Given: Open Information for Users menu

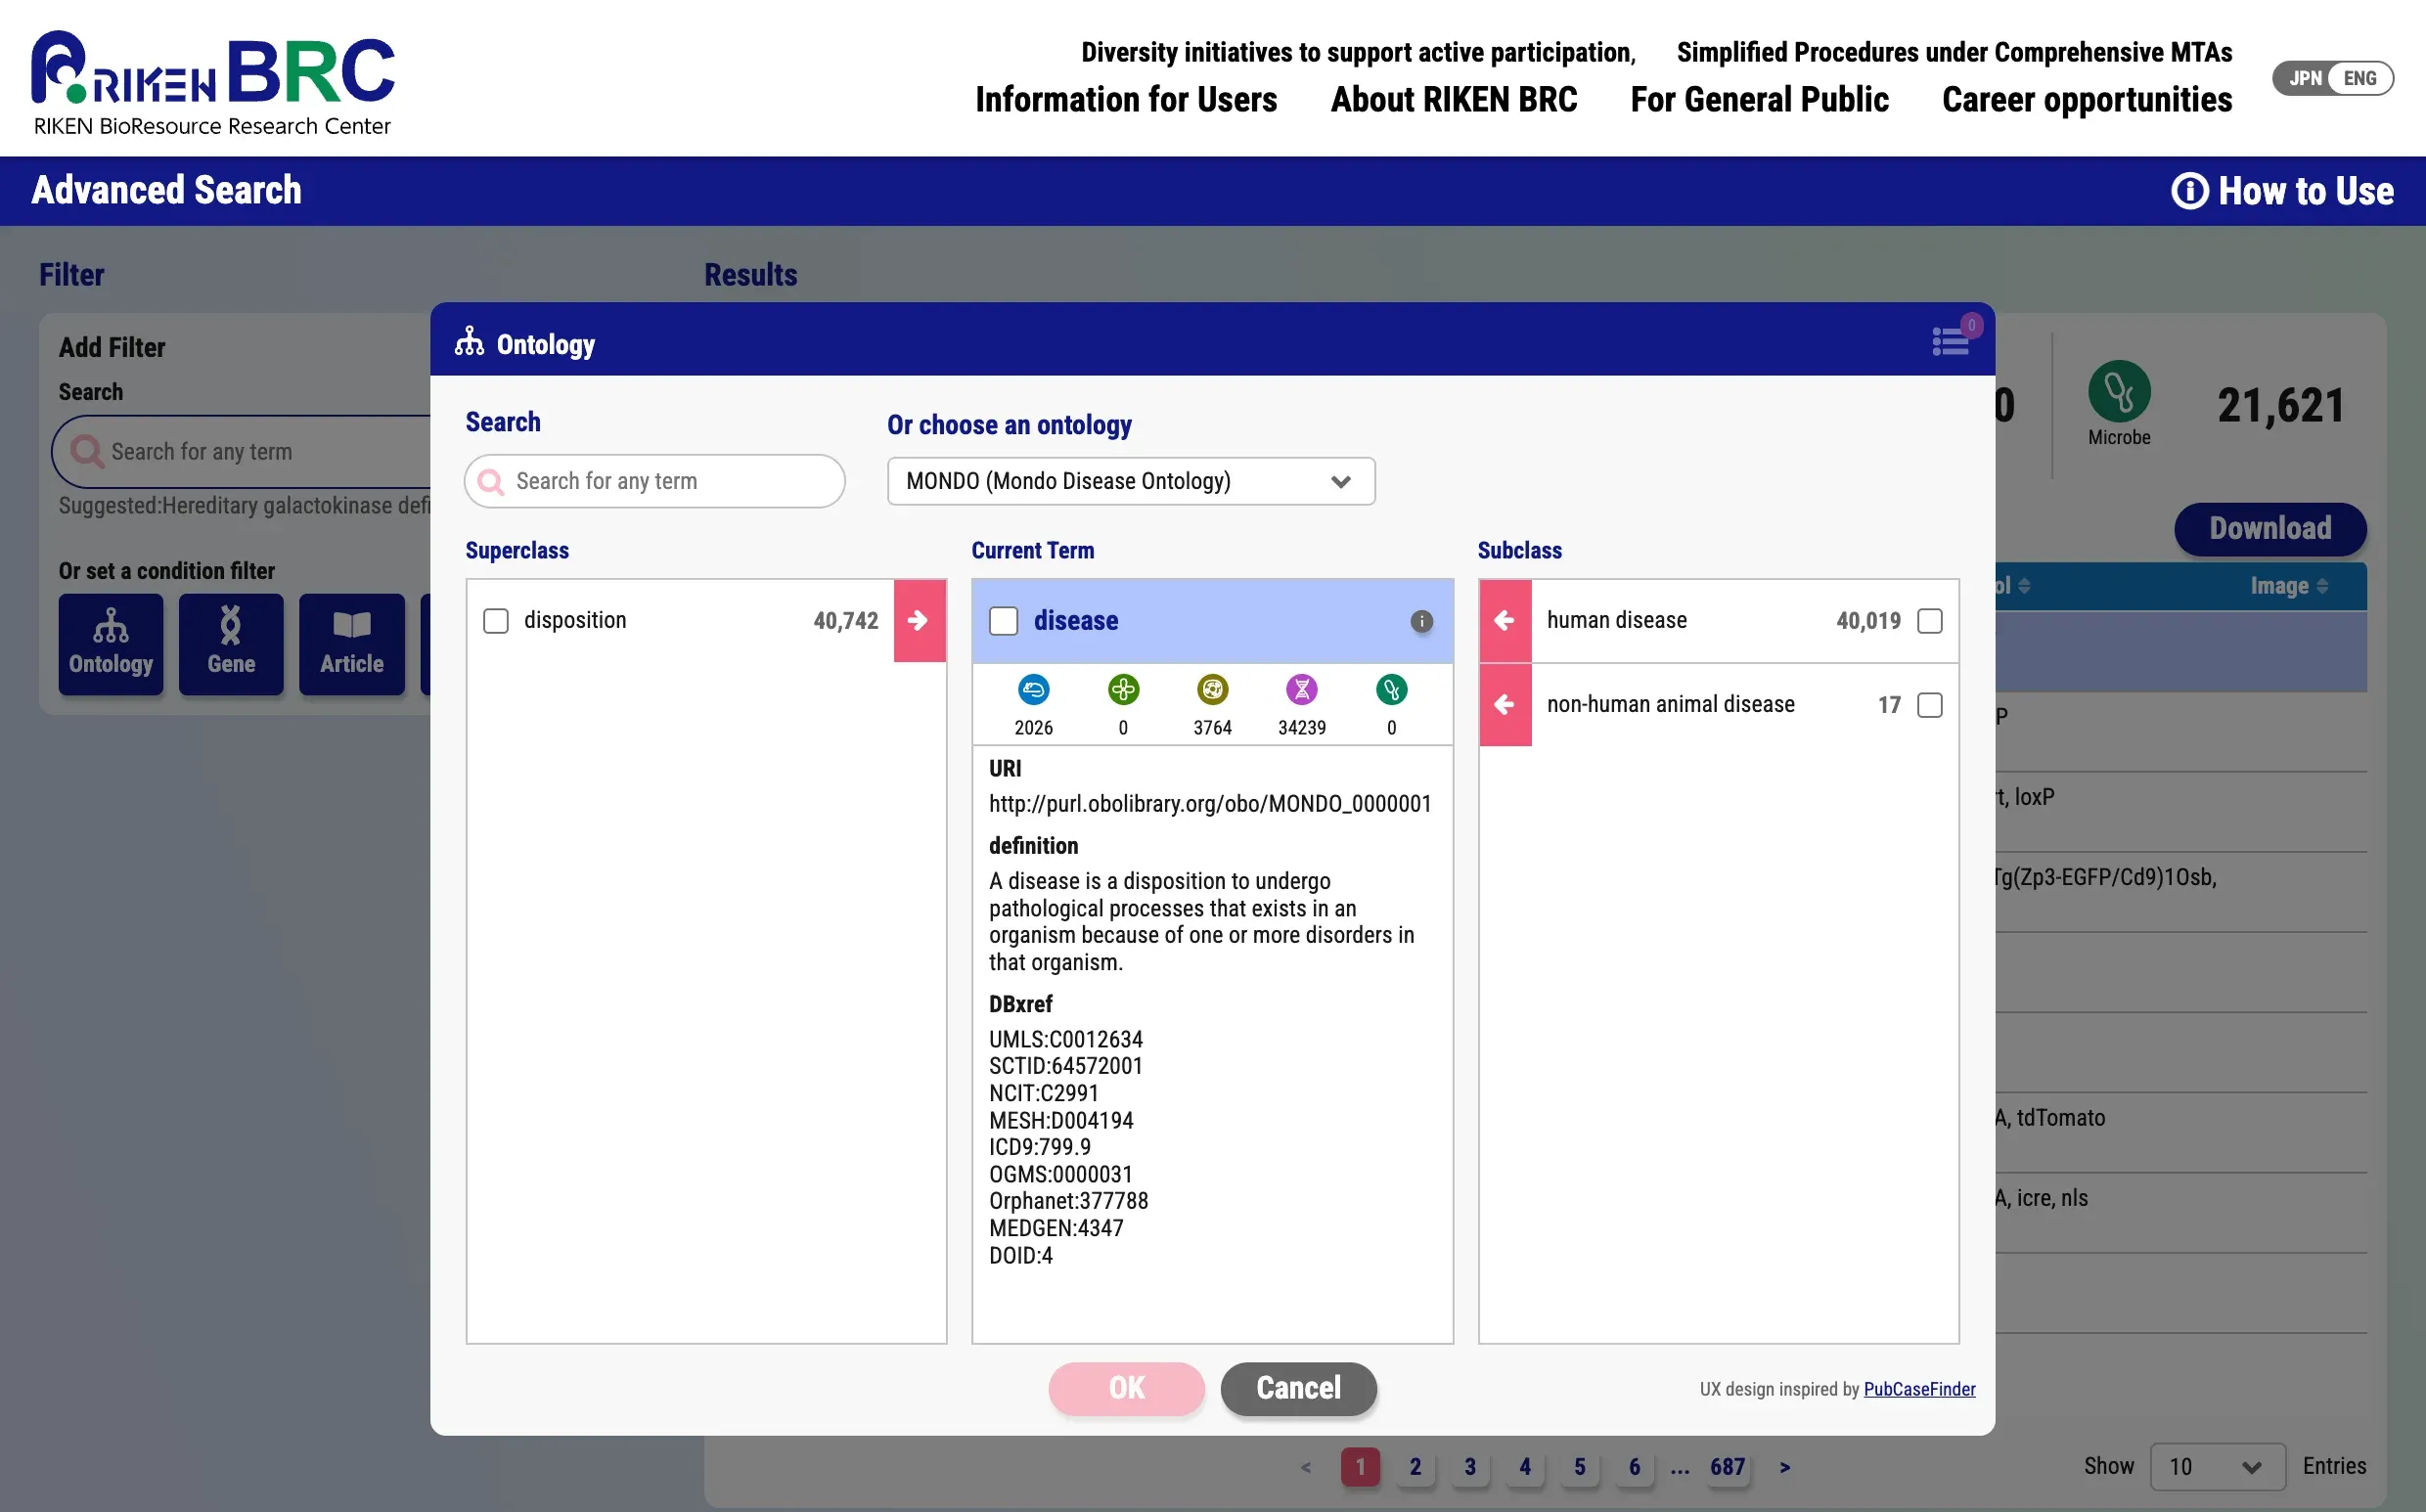Looking at the screenshot, I should coord(1125,99).
